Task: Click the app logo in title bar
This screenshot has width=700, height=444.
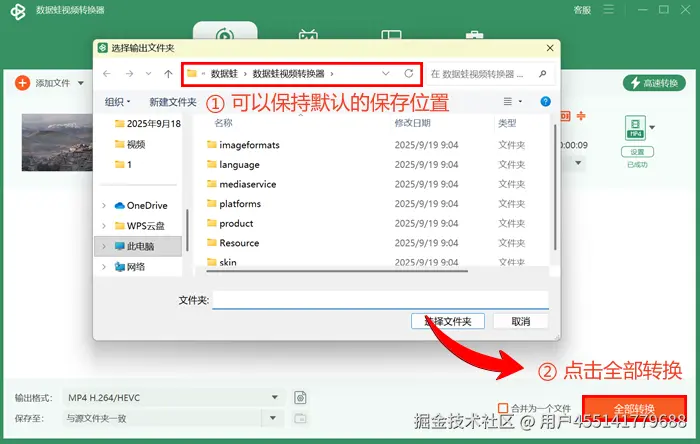Action: pos(18,11)
